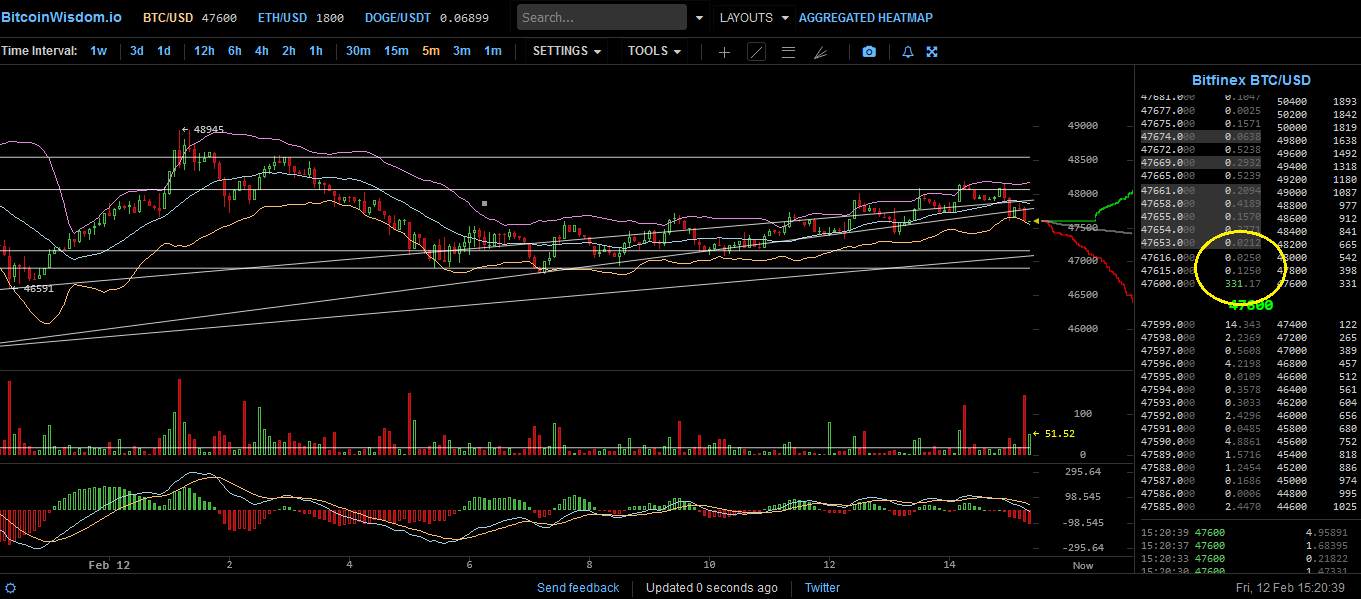Click the Feb 12 date label on time axis

click(109, 565)
